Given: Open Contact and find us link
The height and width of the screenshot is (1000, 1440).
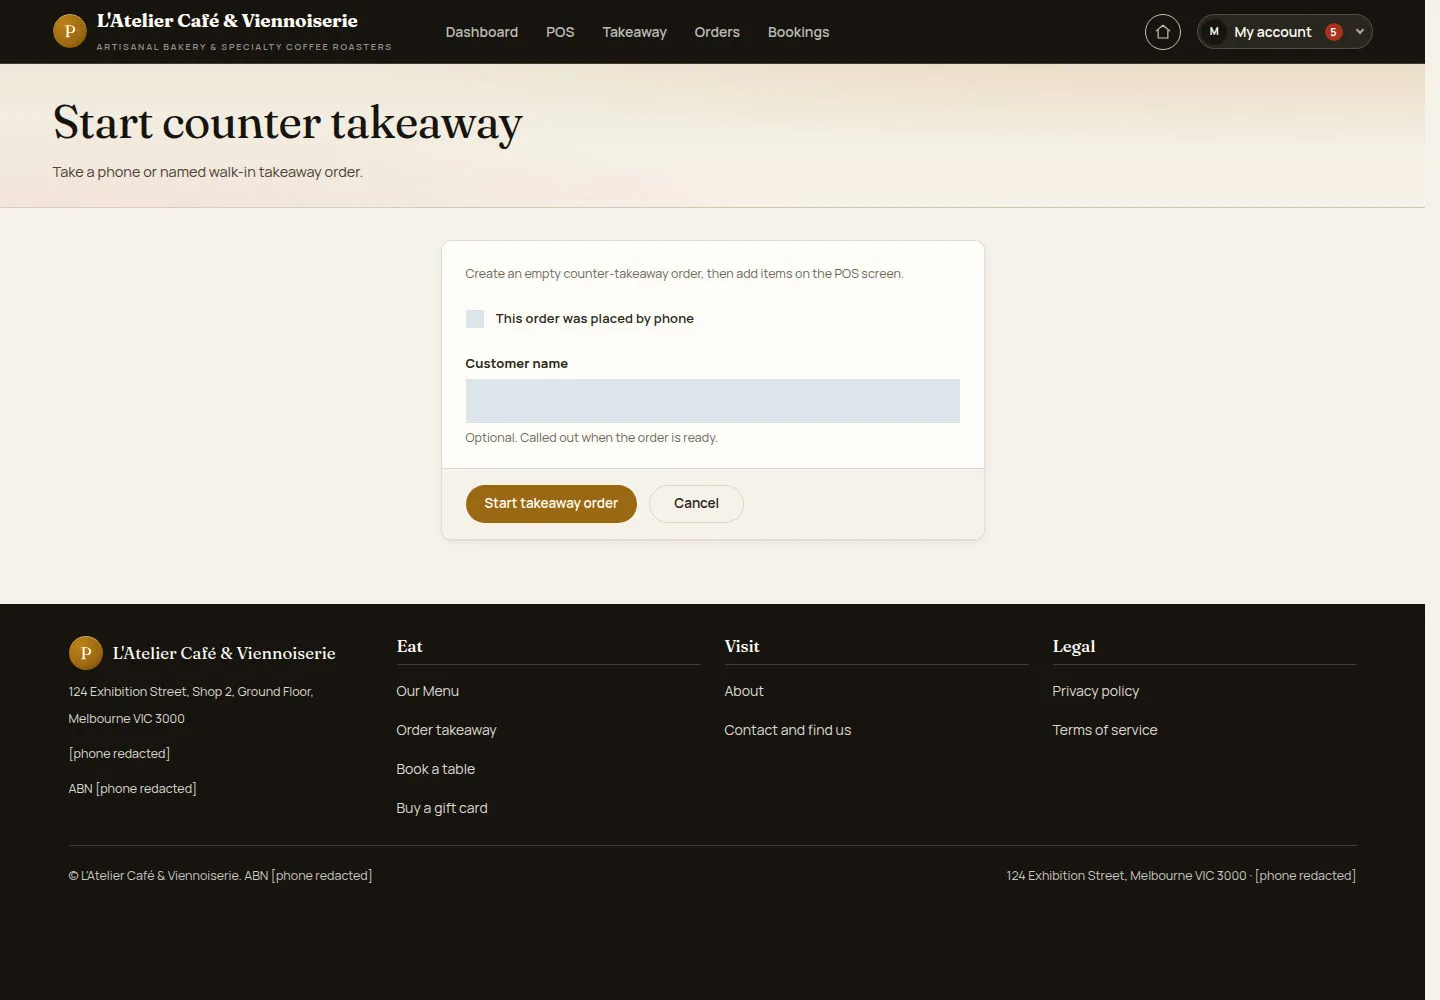Looking at the screenshot, I should 787,730.
